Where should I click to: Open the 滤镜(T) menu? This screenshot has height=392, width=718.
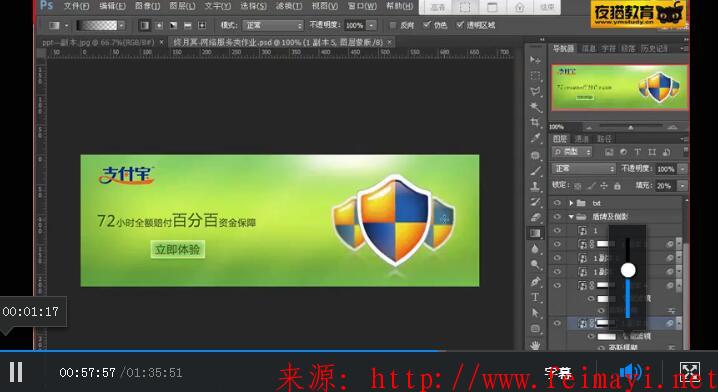(289, 6)
